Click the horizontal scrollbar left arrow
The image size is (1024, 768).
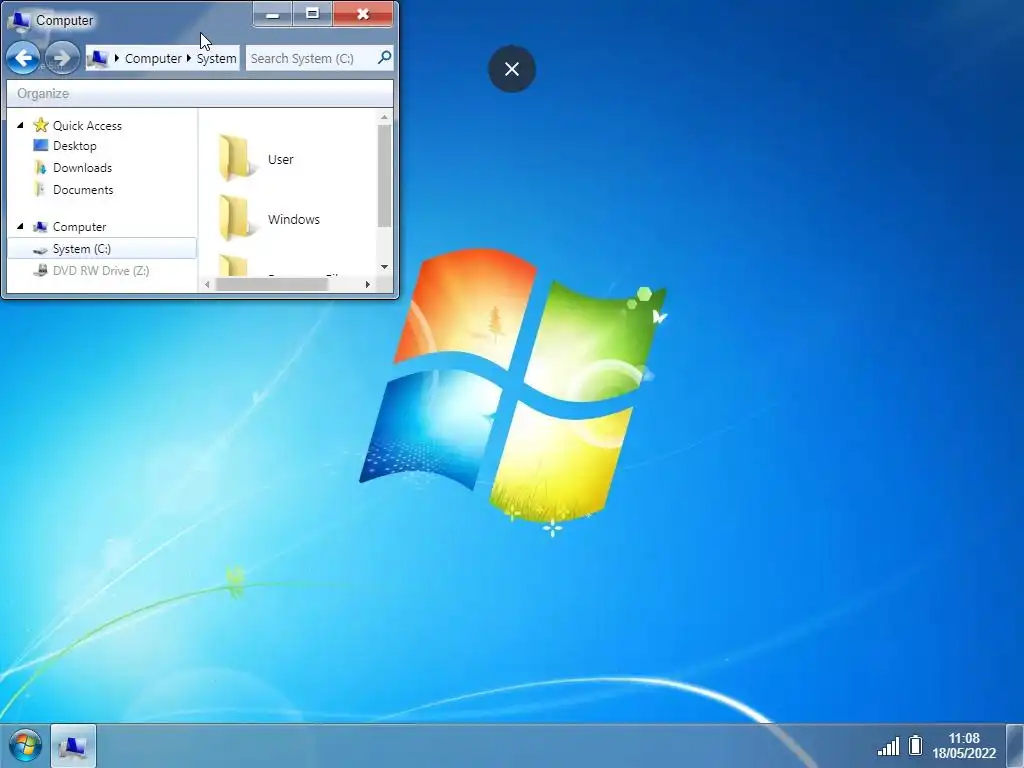[207, 284]
